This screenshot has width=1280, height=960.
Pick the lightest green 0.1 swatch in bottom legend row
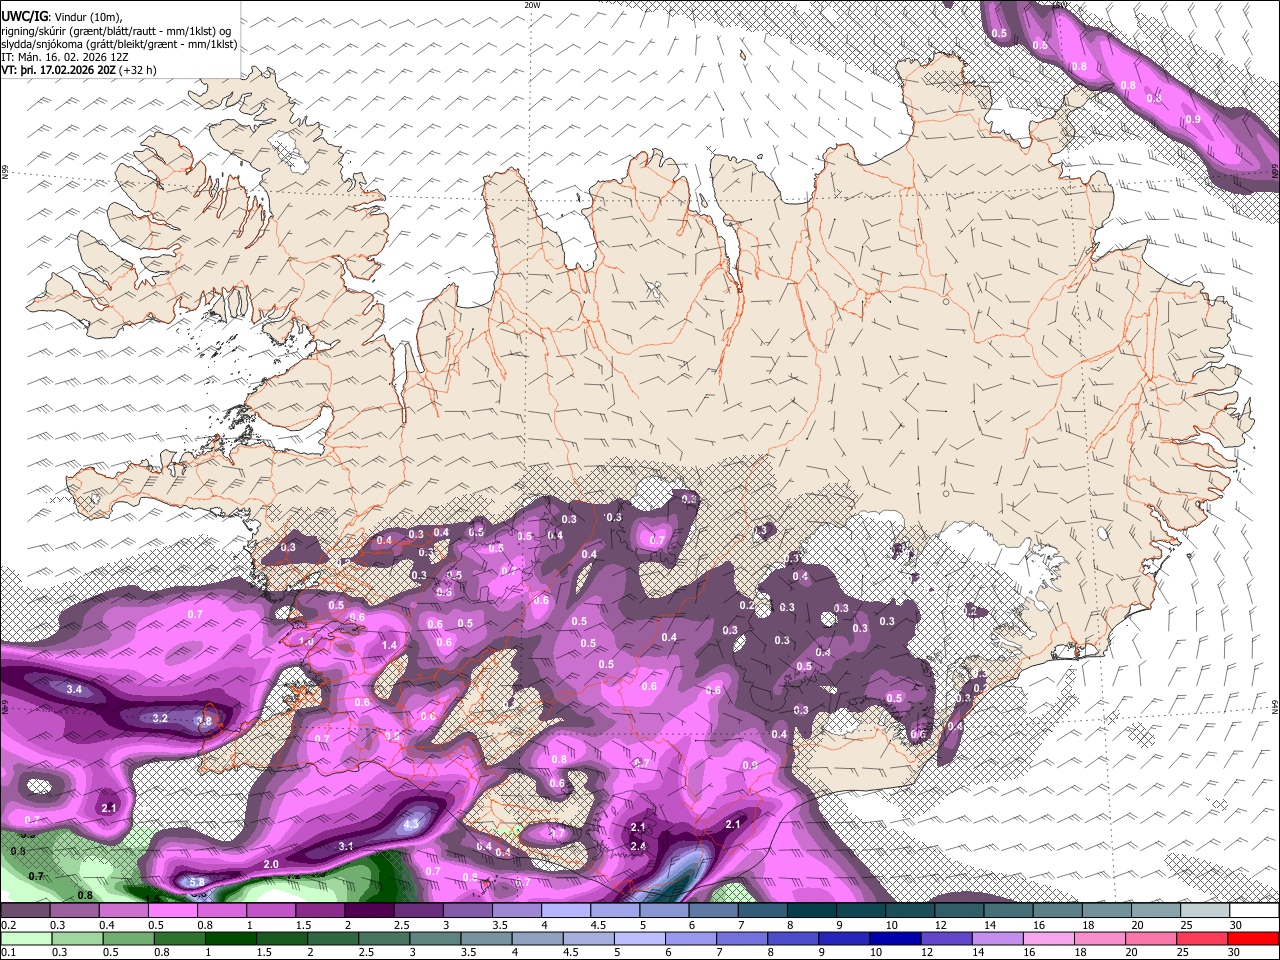[x=26, y=938]
